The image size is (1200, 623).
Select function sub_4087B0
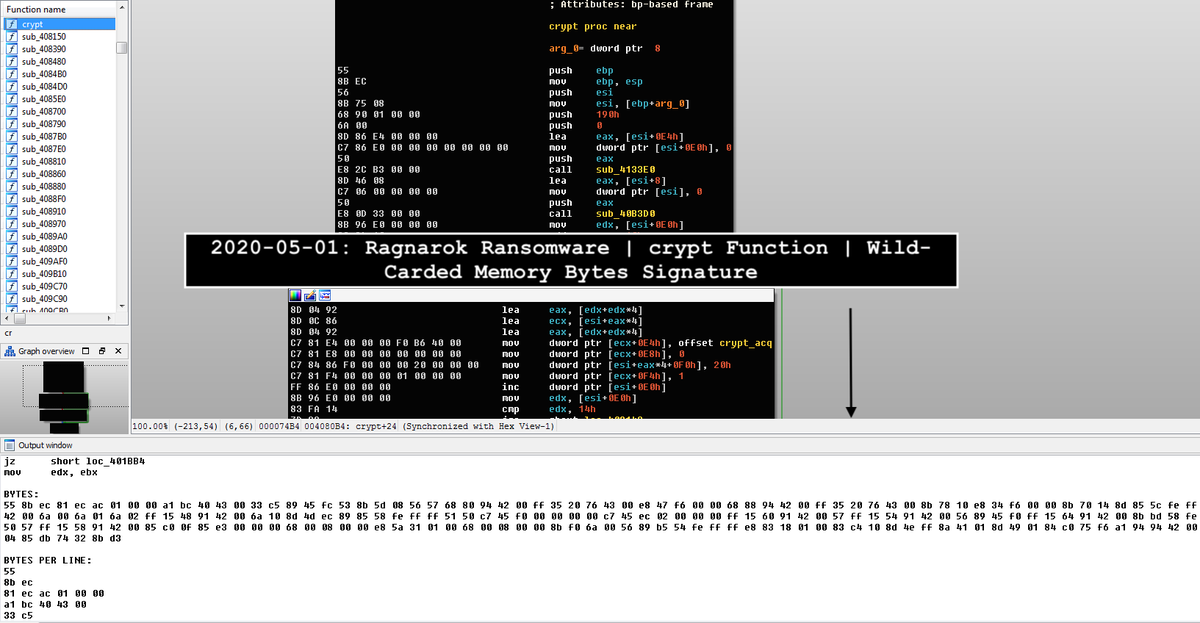(60, 136)
